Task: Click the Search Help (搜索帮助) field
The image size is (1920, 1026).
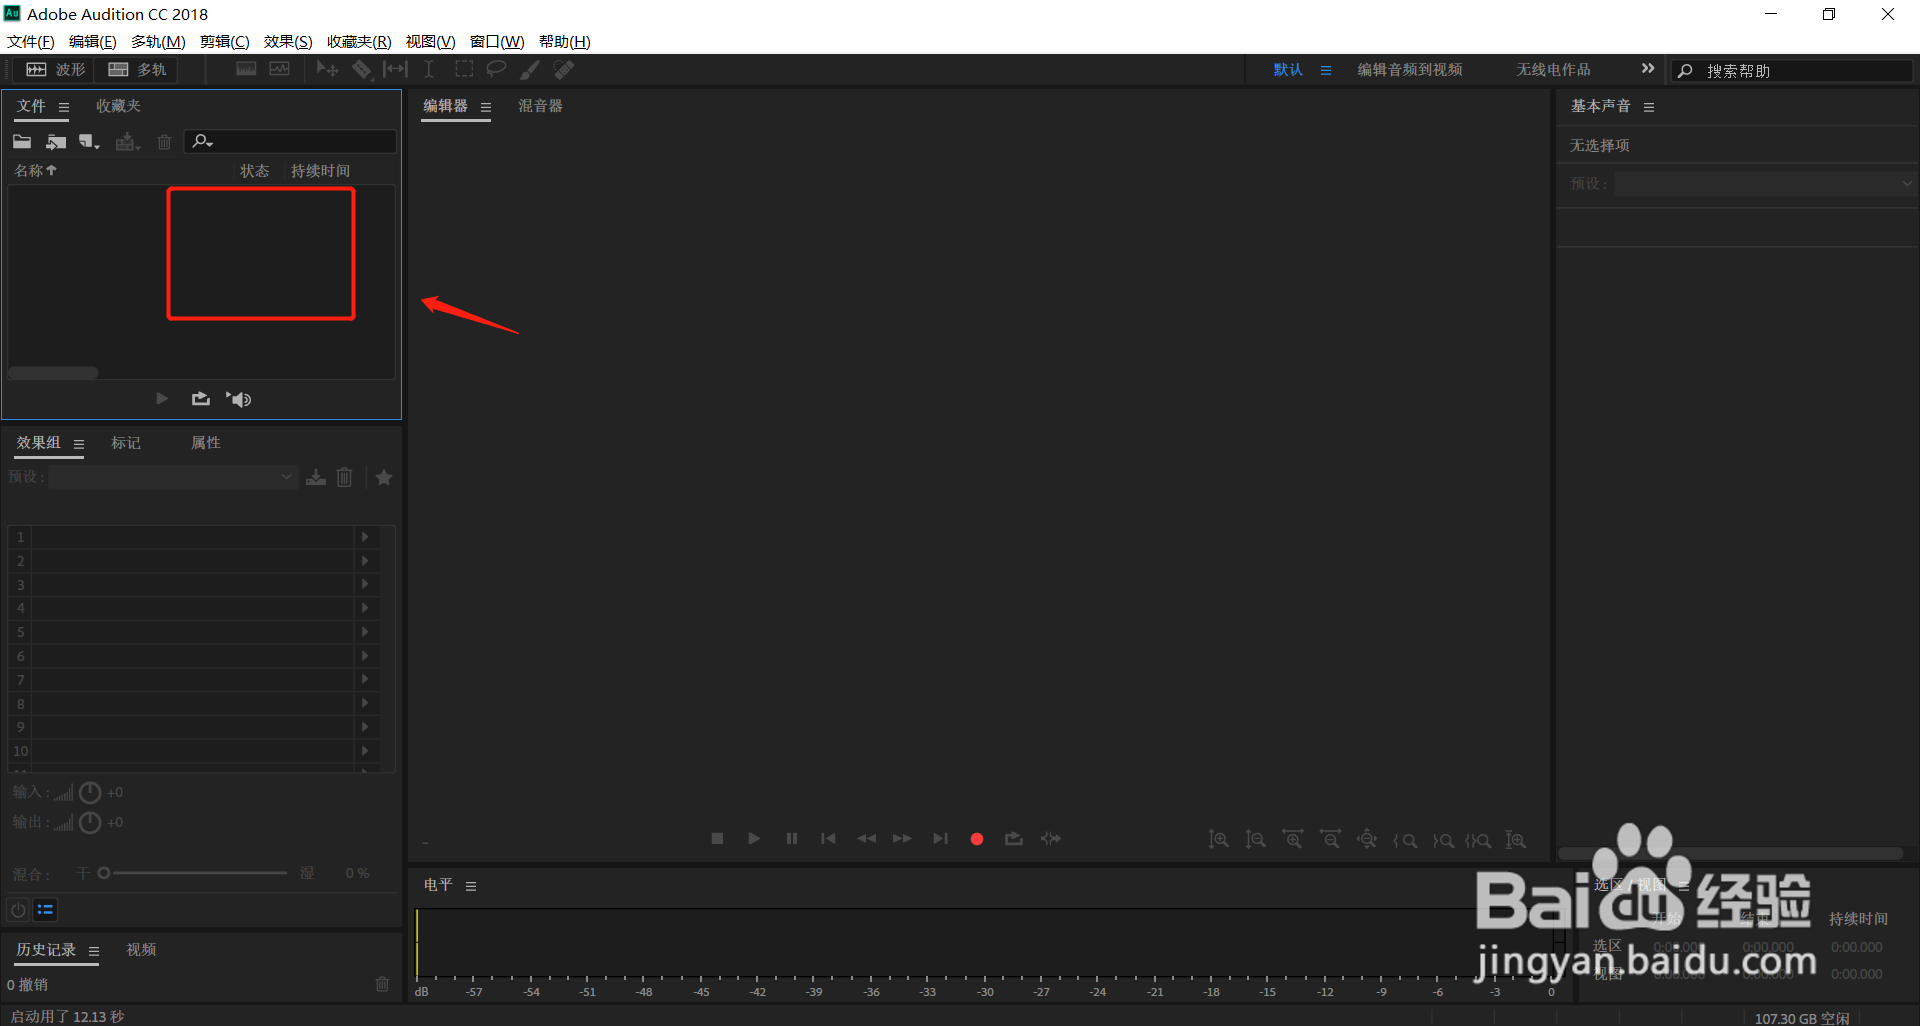Action: click(x=1793, y=71)
